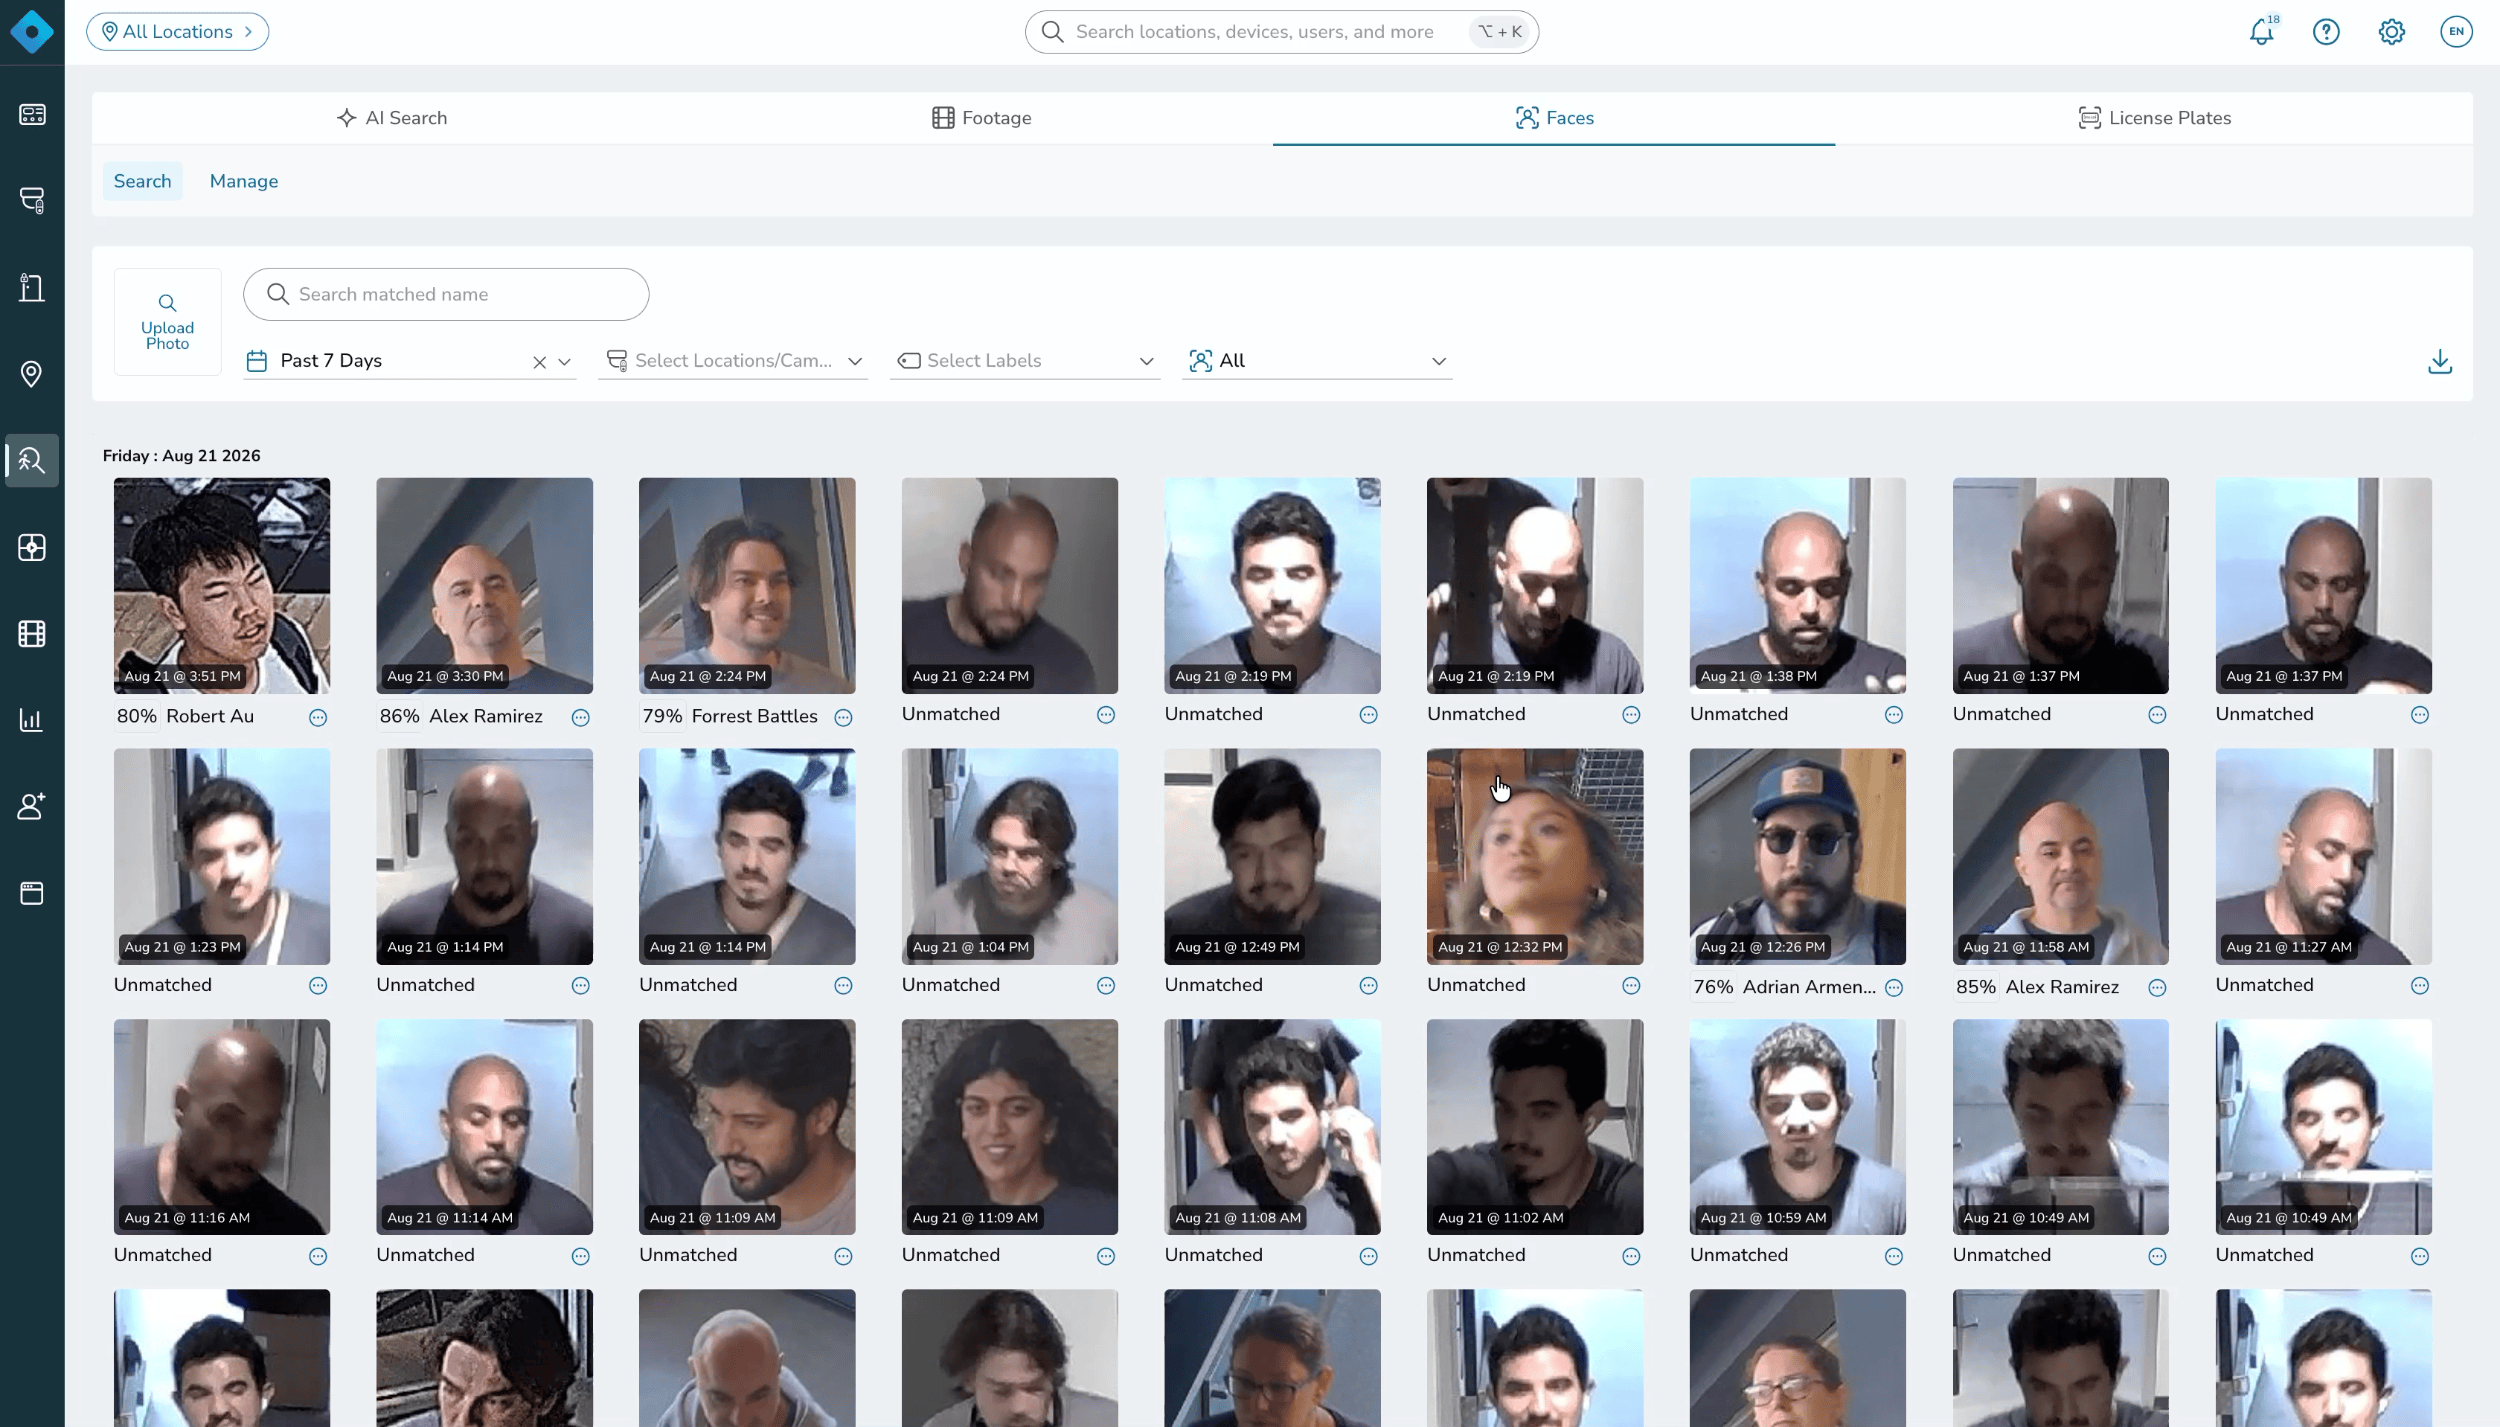Open options under the 11:02 AM face

1631,1256
